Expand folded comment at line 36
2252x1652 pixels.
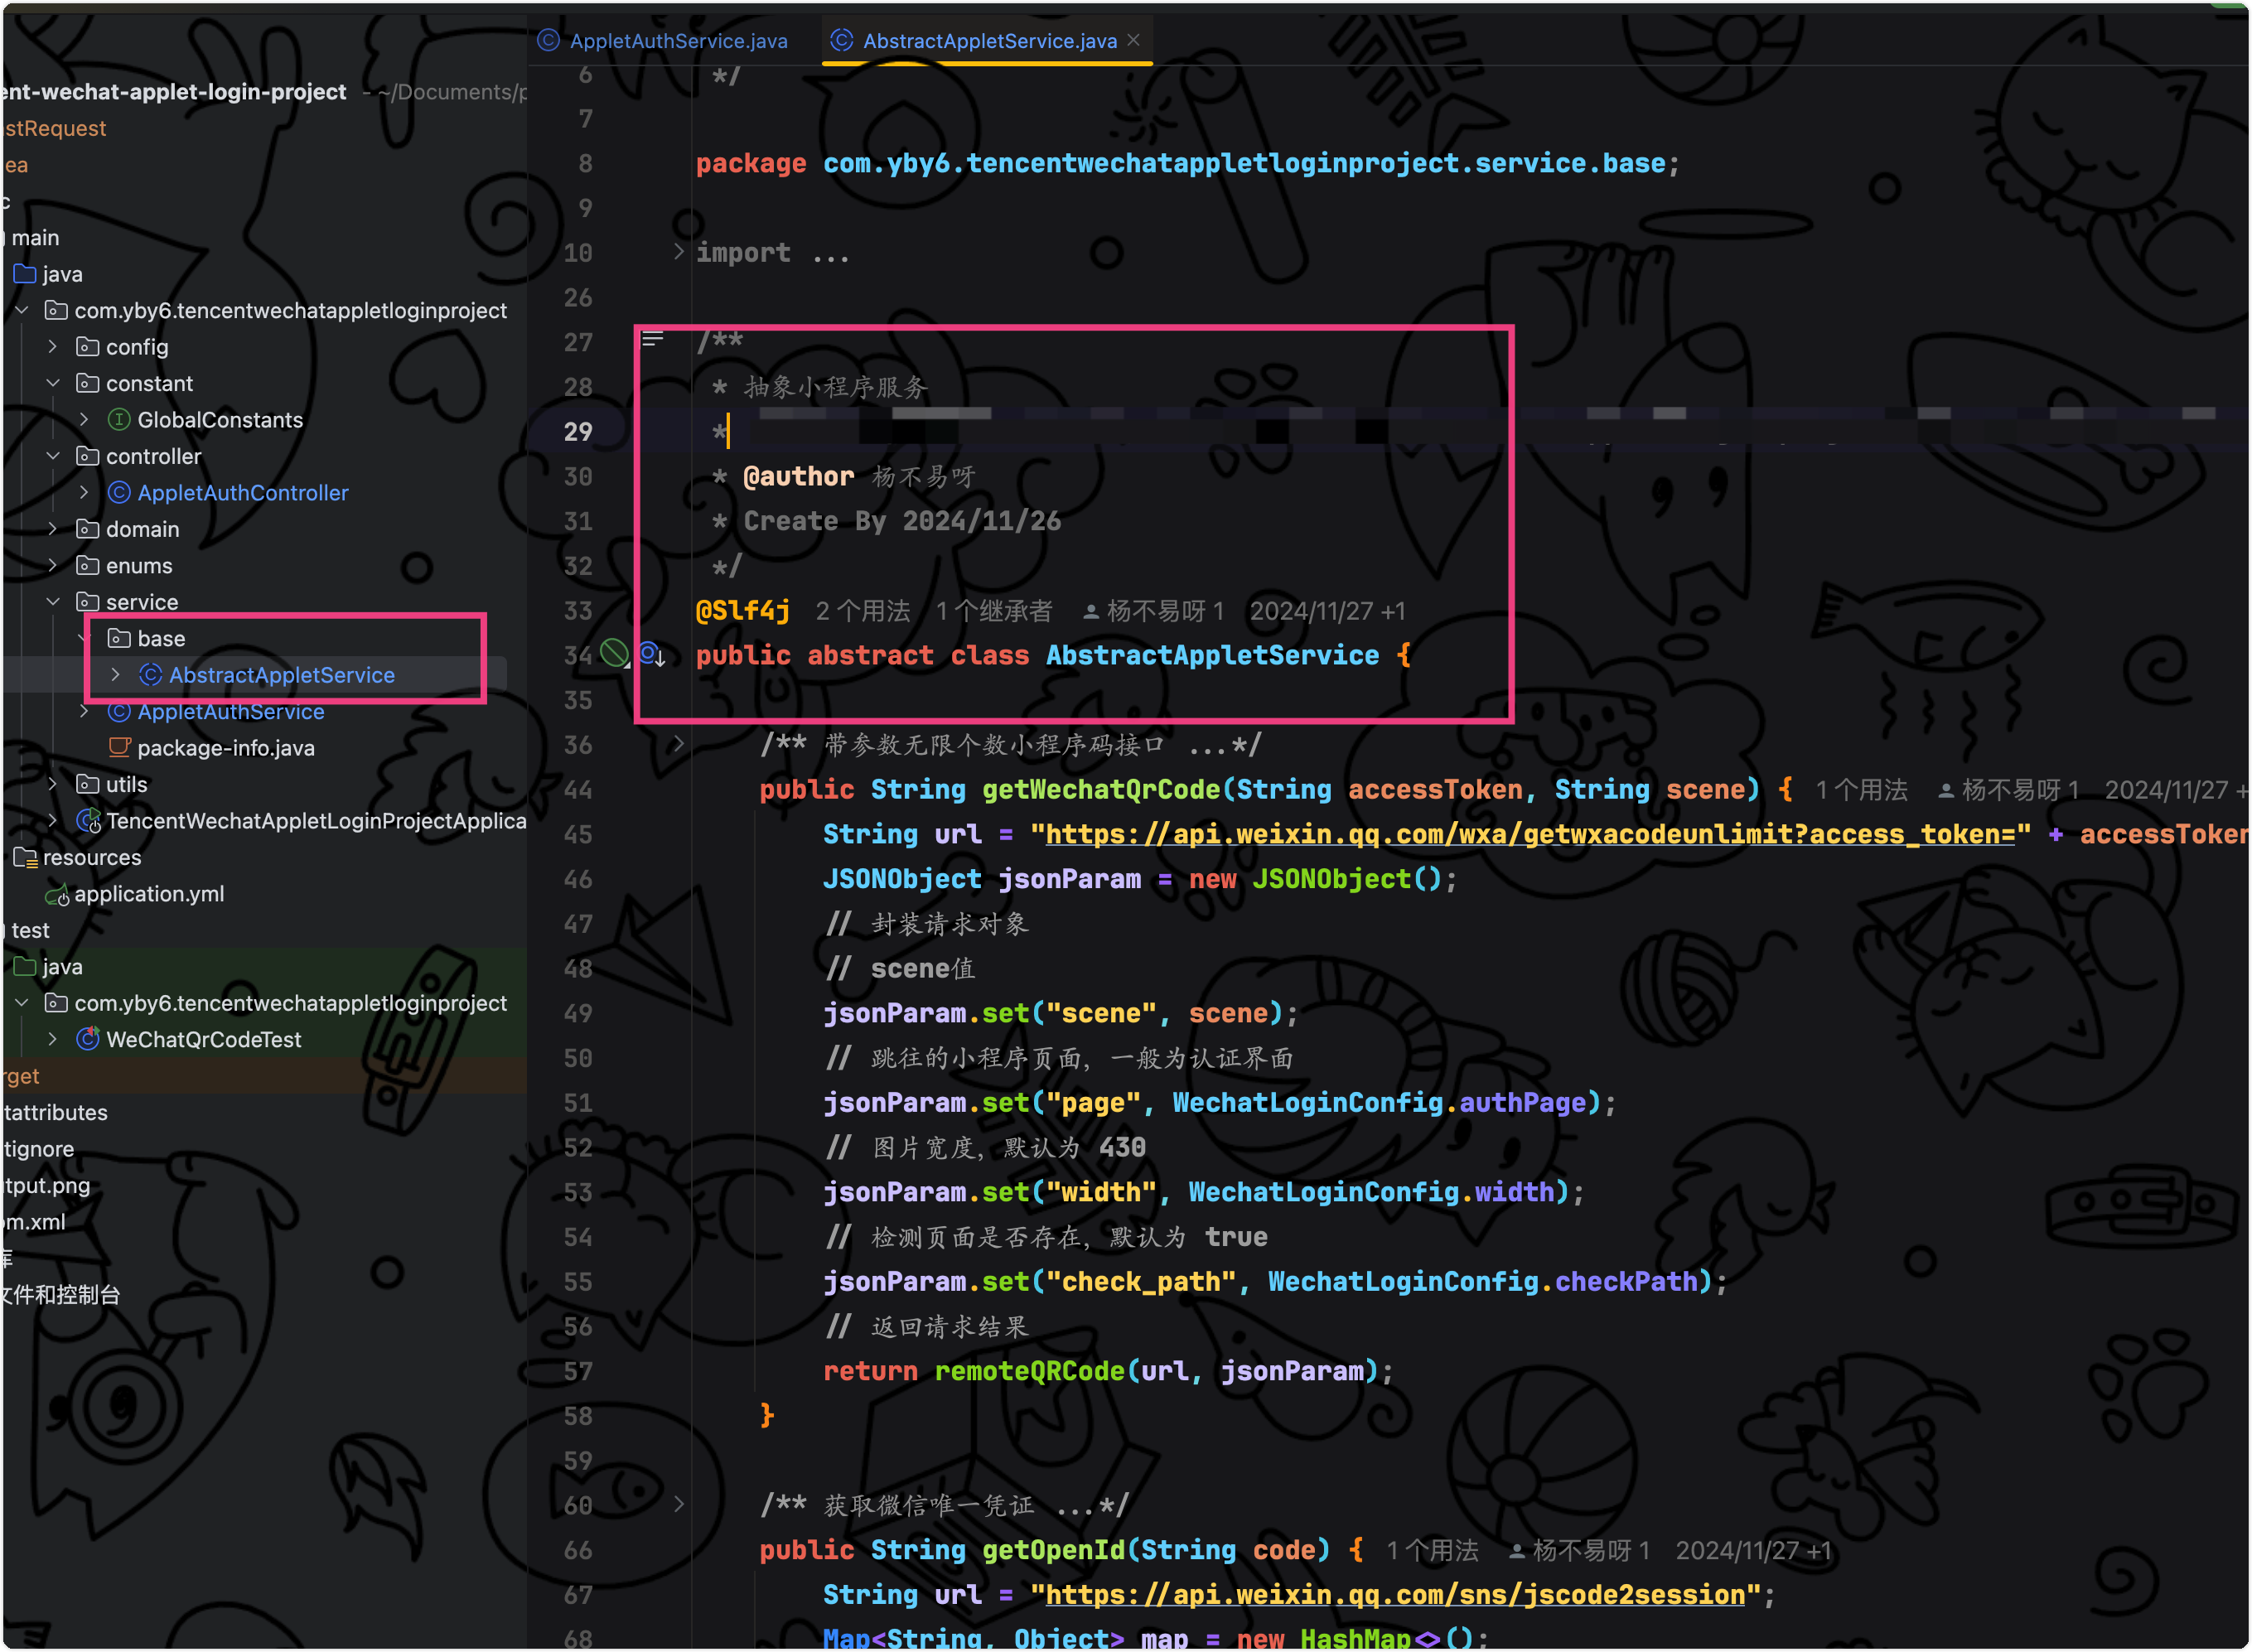[679, 744]
